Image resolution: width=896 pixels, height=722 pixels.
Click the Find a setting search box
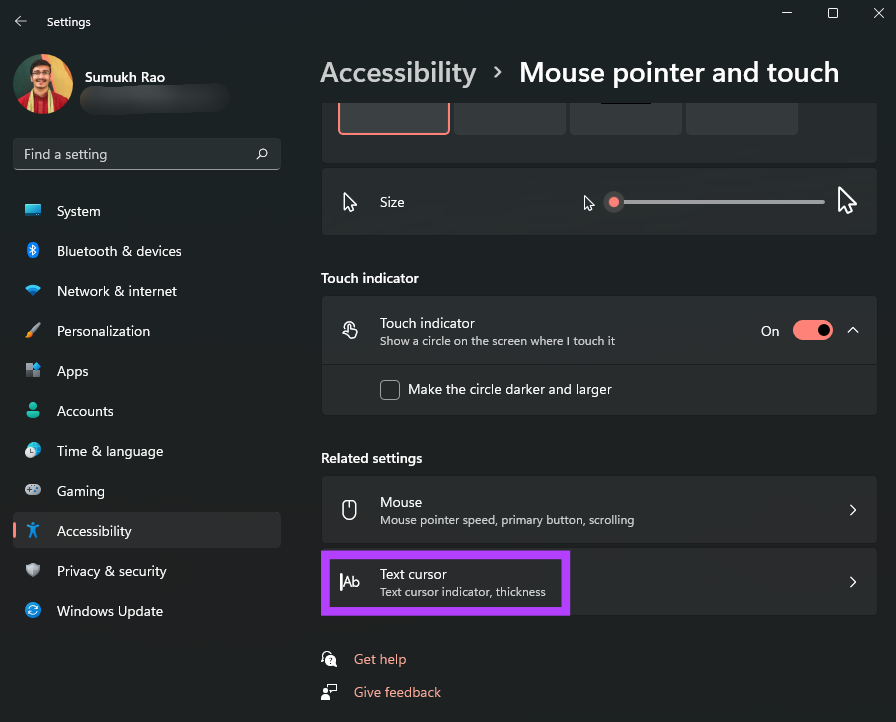point(147,154)
